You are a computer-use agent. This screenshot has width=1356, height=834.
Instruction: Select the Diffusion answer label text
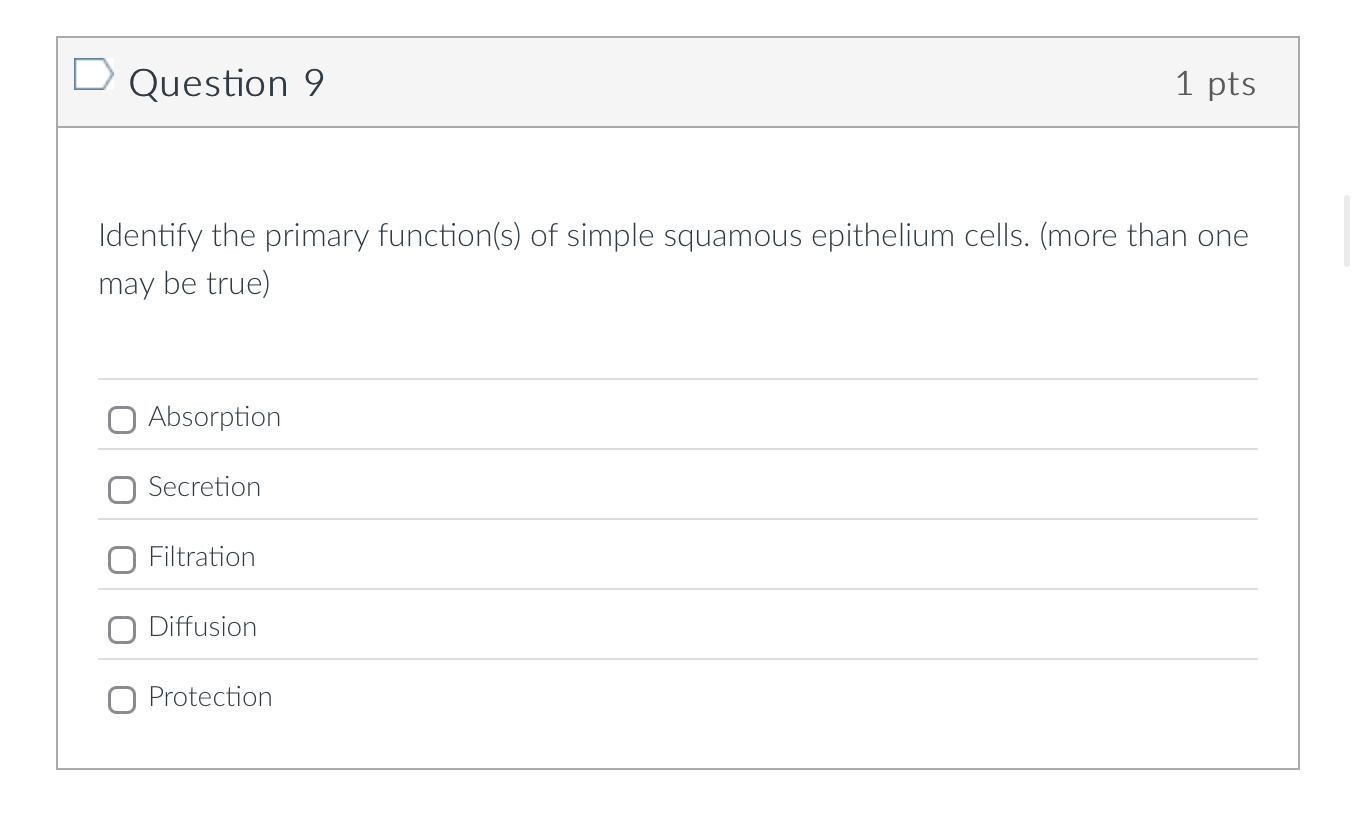pos(202,627)
